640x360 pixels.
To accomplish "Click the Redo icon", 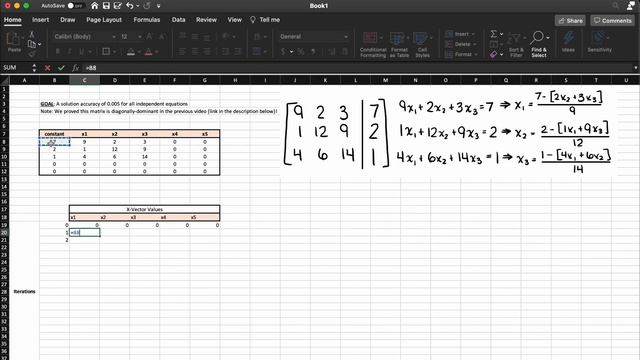I will [147, 6].
